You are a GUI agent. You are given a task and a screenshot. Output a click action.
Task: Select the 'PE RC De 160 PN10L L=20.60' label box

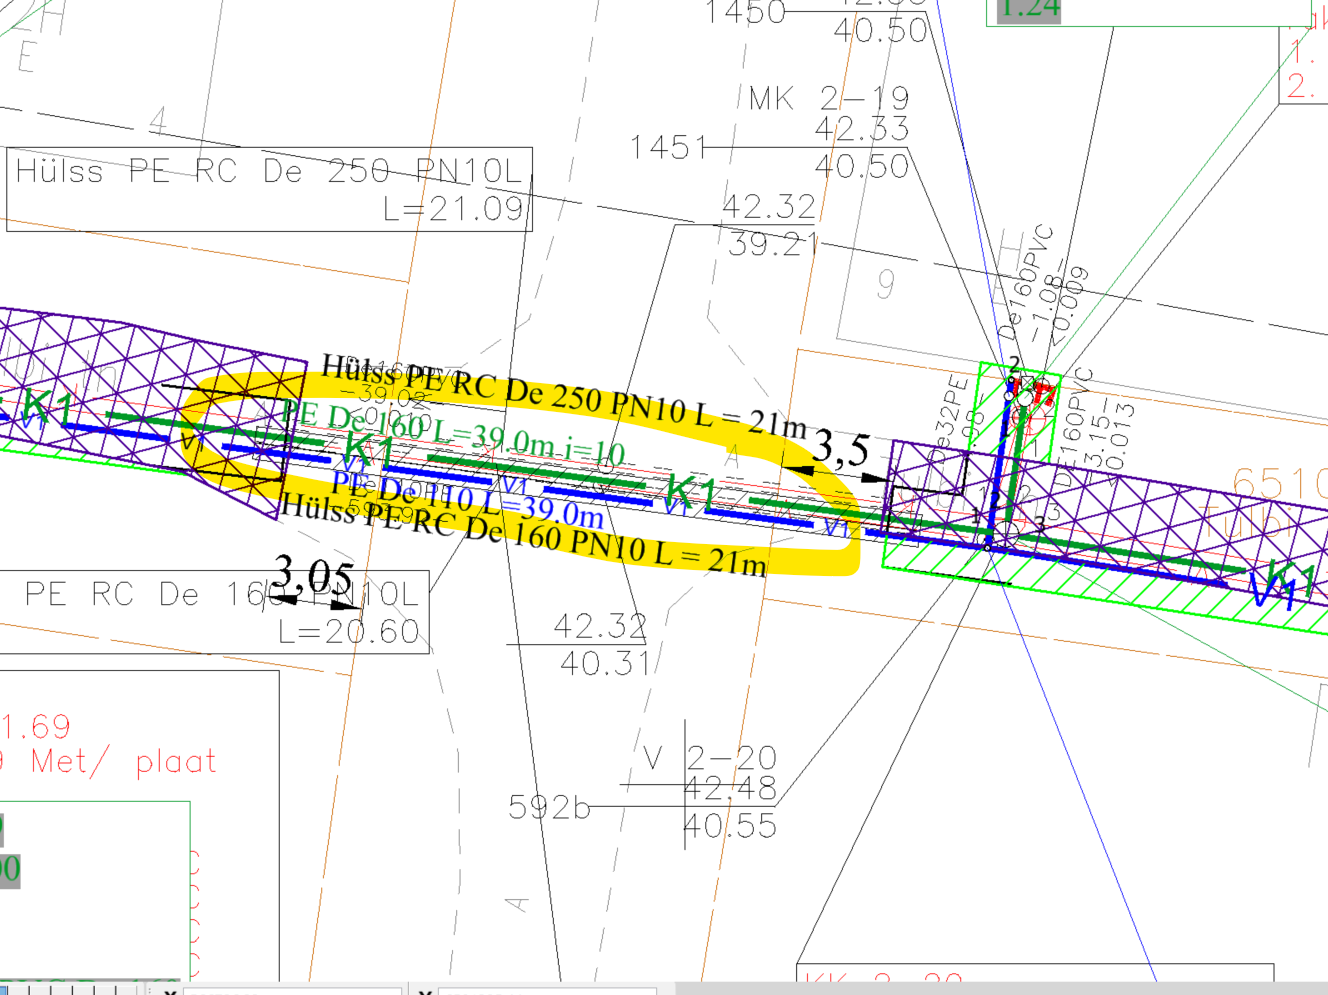point(214,612)
